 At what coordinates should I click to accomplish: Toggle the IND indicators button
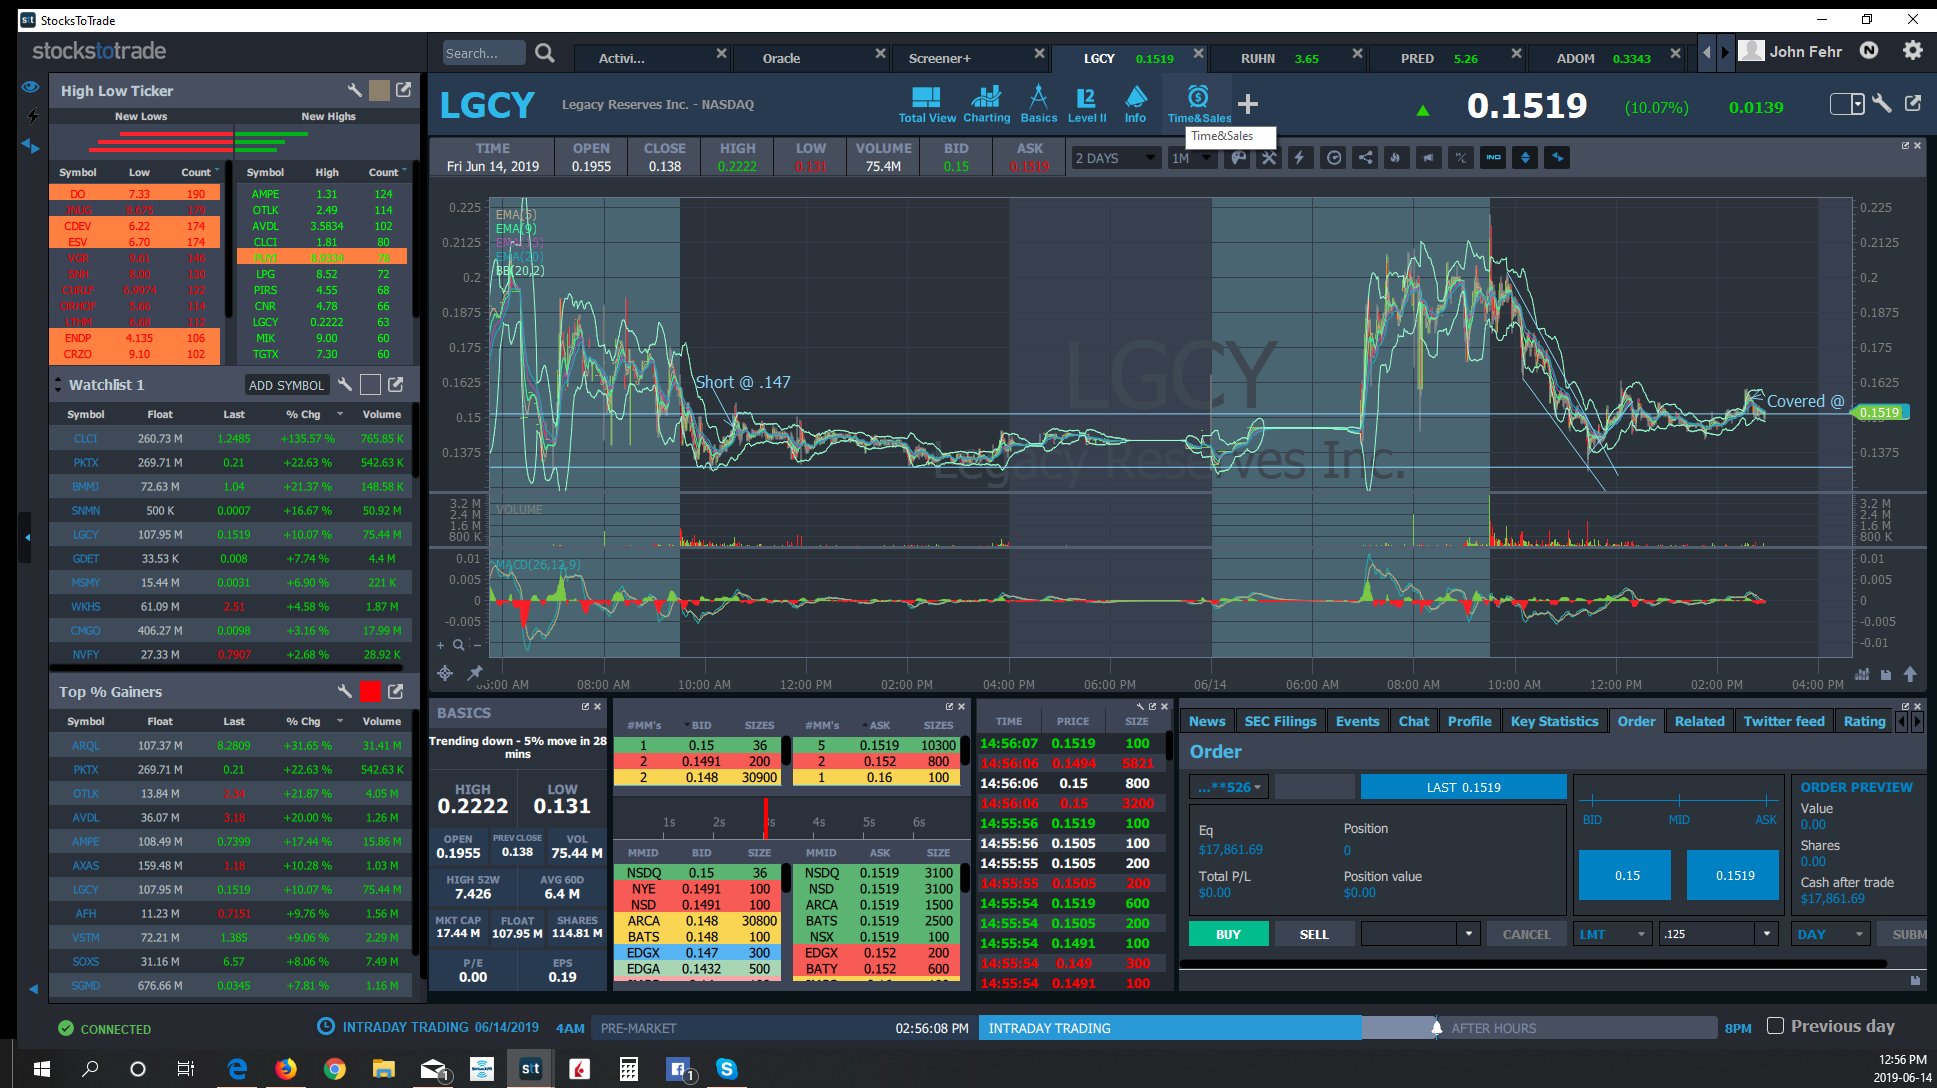tap(1493, 158)
